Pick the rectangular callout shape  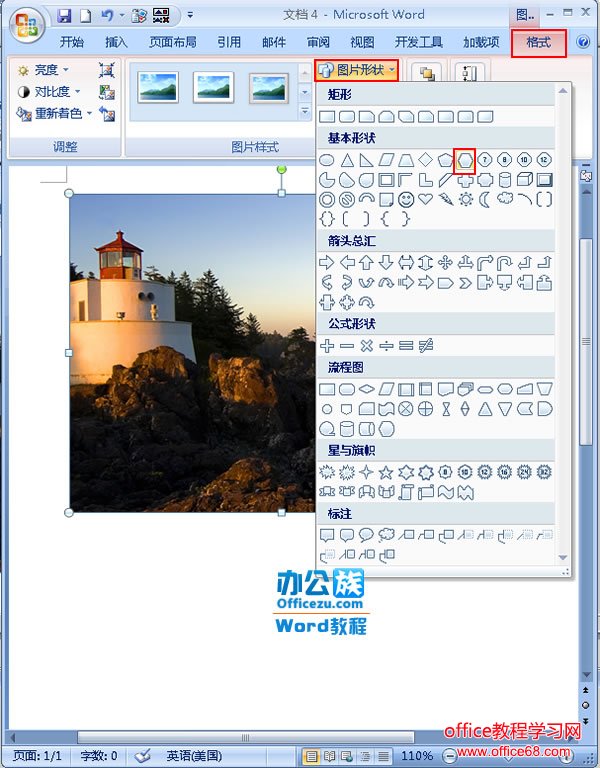[x=327, y=535]
